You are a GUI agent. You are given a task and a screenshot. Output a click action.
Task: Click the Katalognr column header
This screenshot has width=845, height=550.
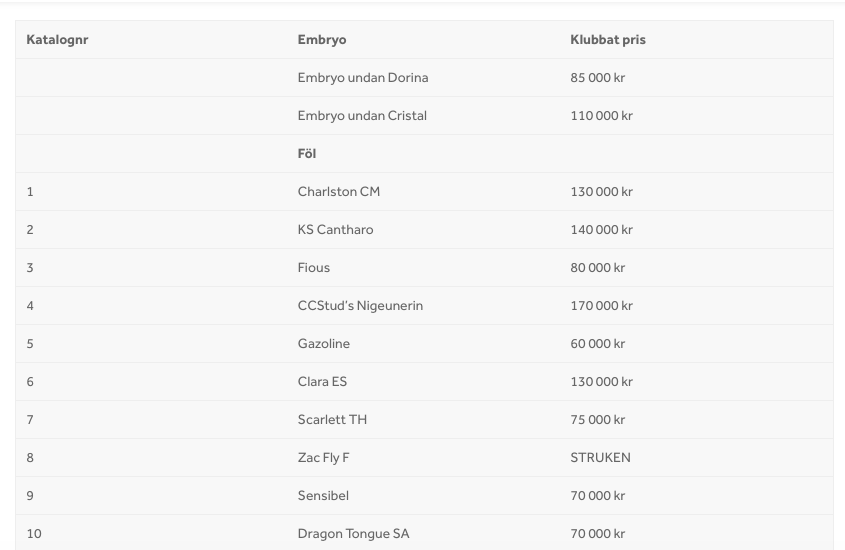coord(57,40)
